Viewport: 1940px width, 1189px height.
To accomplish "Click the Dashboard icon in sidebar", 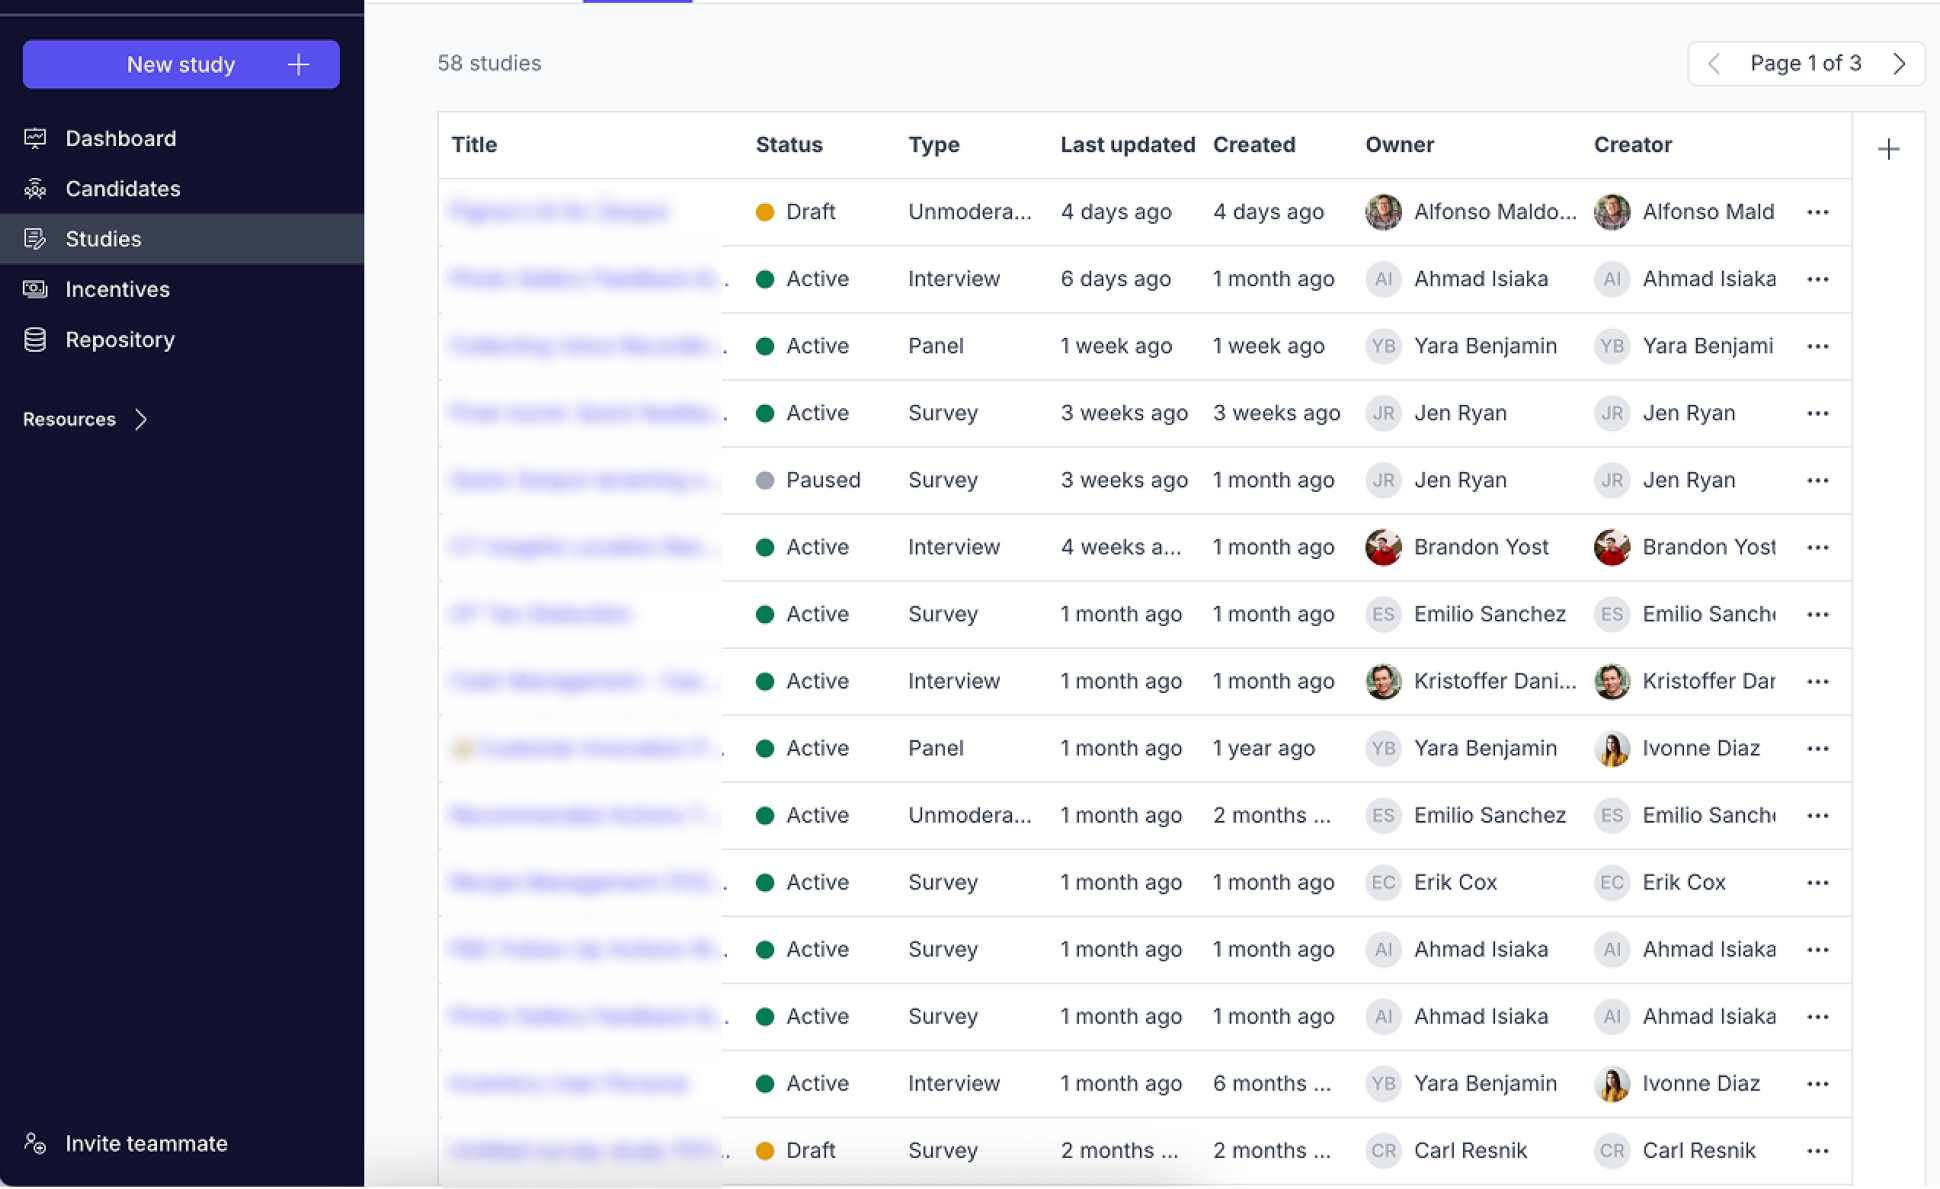I will [x=35, y=138].
